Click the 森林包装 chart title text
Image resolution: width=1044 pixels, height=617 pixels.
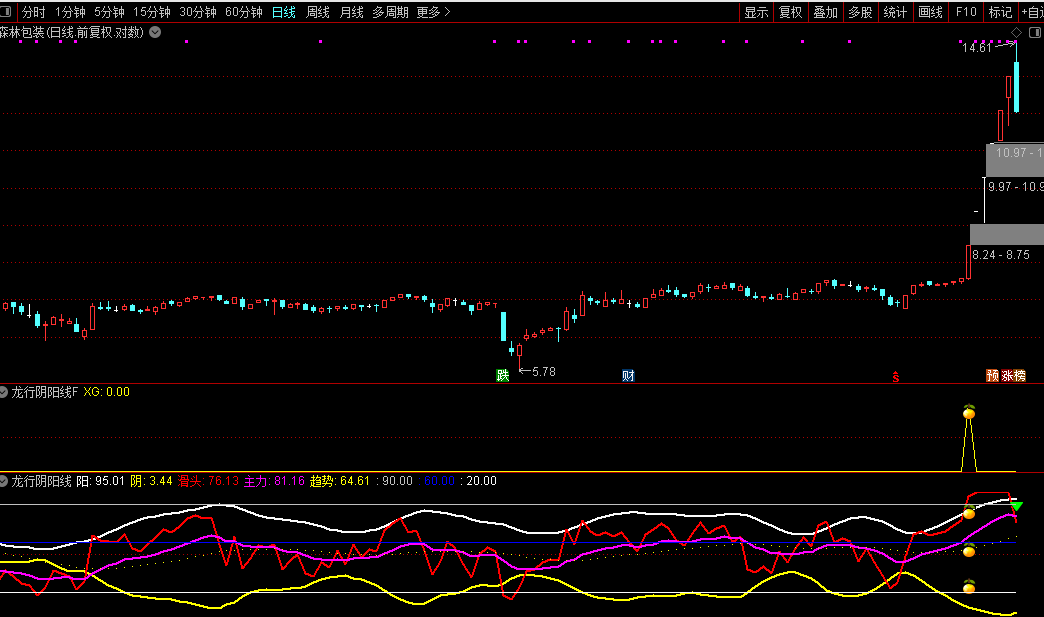pos(71,32)
